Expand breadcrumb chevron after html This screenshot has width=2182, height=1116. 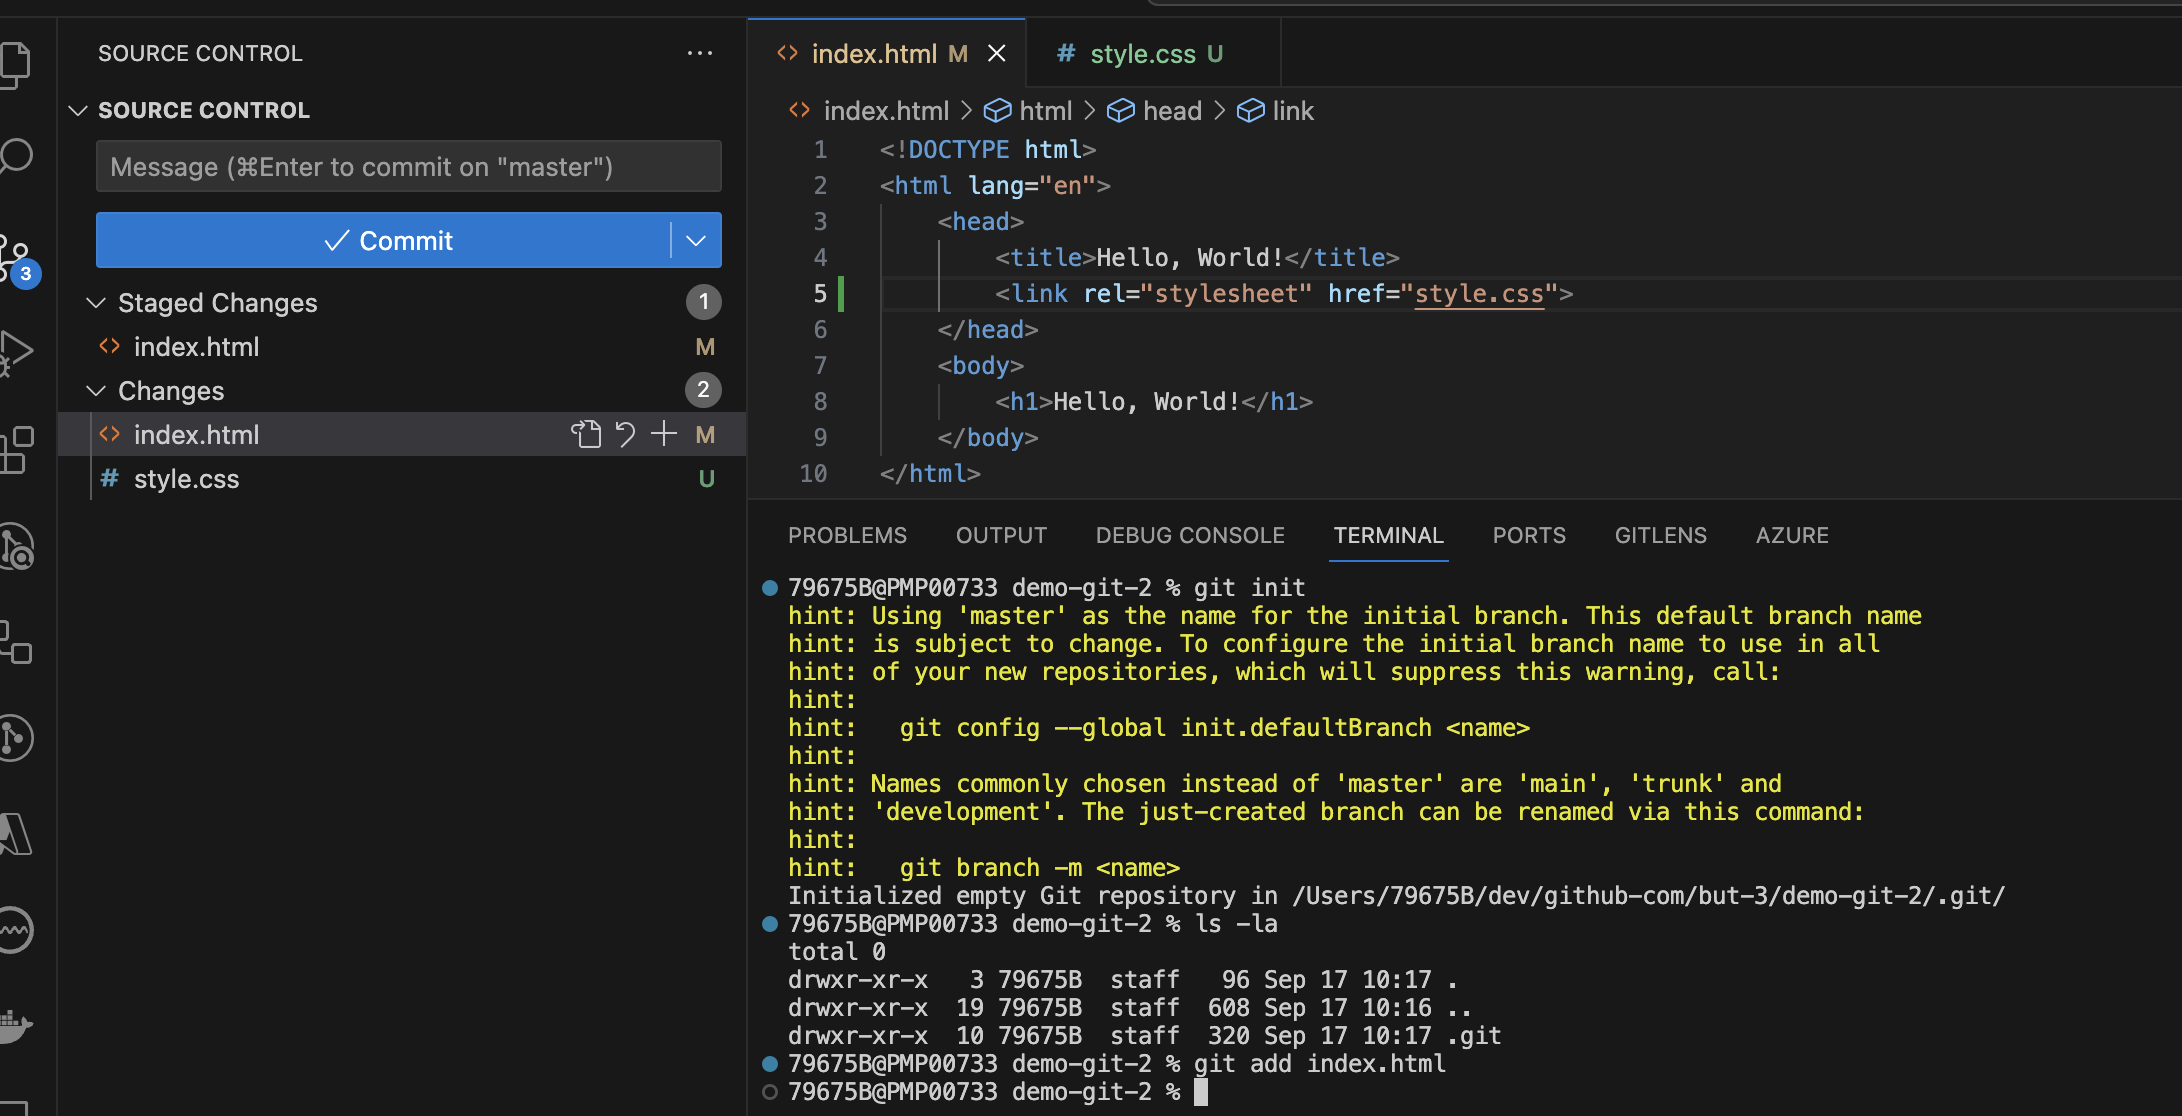[x=1090, y=111]
